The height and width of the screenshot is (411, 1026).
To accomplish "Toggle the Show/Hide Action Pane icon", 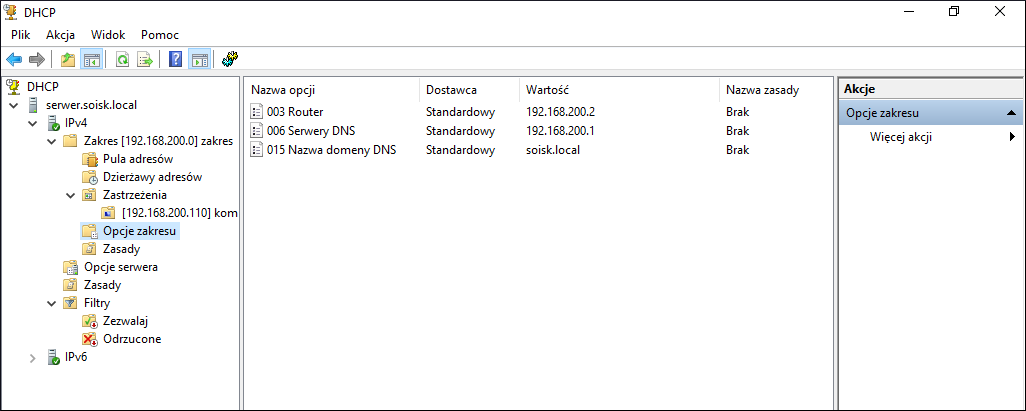I will tap(199, 60).
